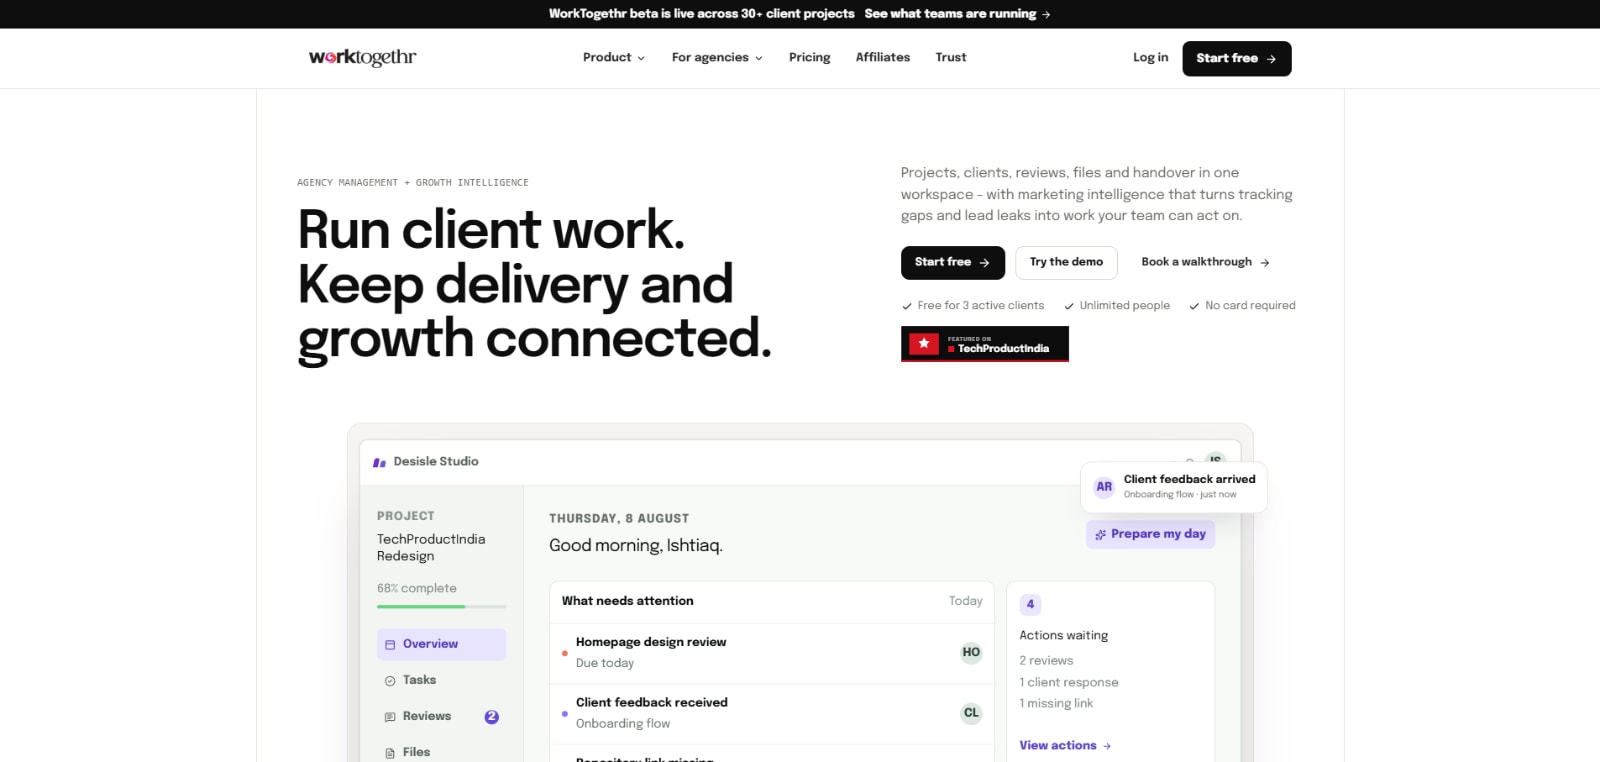The image size is (1600, 762).
Task: Click the Try the demo button
Action: coord(1066,262)
